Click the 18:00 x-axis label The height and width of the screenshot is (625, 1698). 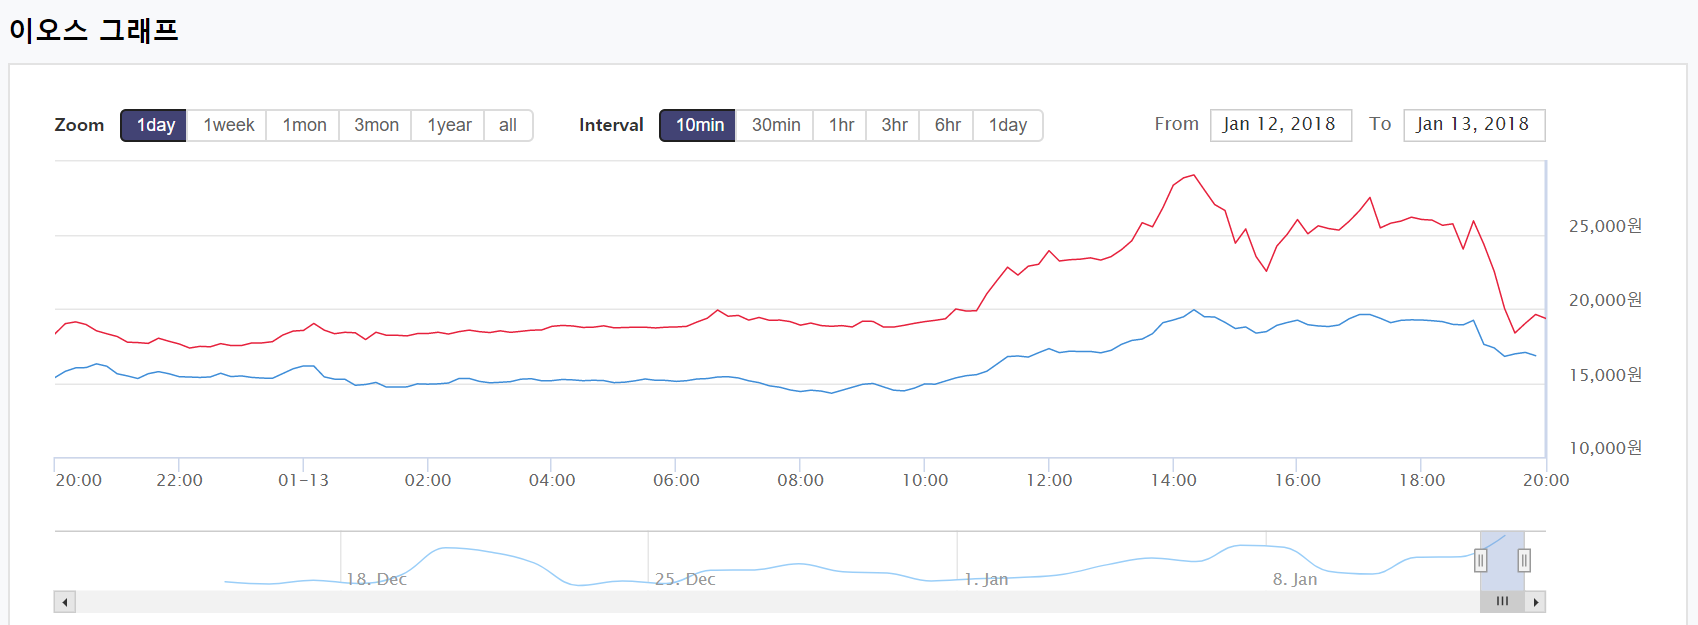click(1422, 480)
